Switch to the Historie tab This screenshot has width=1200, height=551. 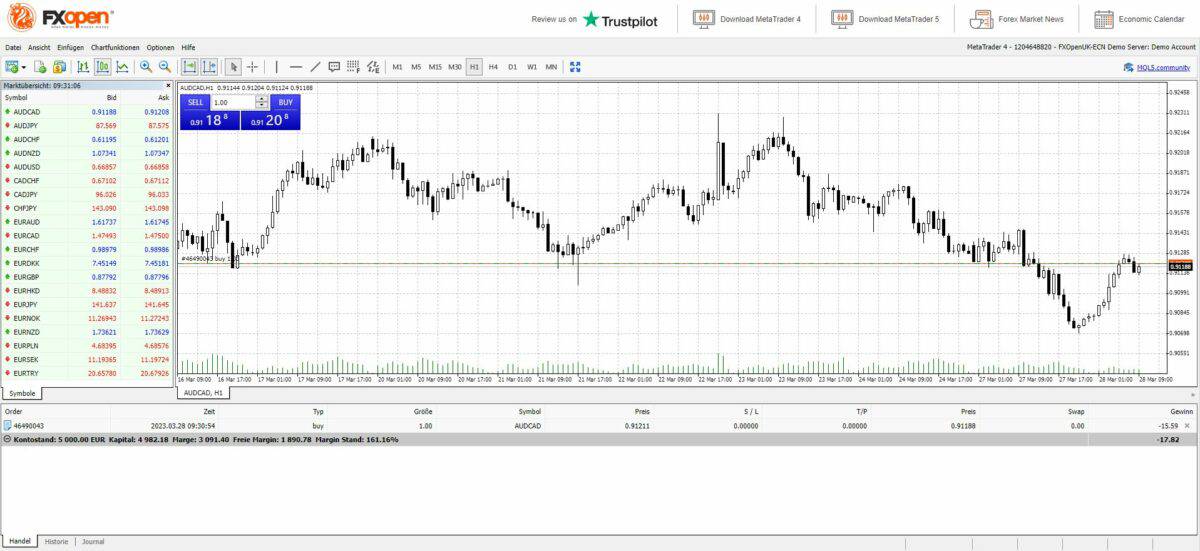(x=56, y=541)
